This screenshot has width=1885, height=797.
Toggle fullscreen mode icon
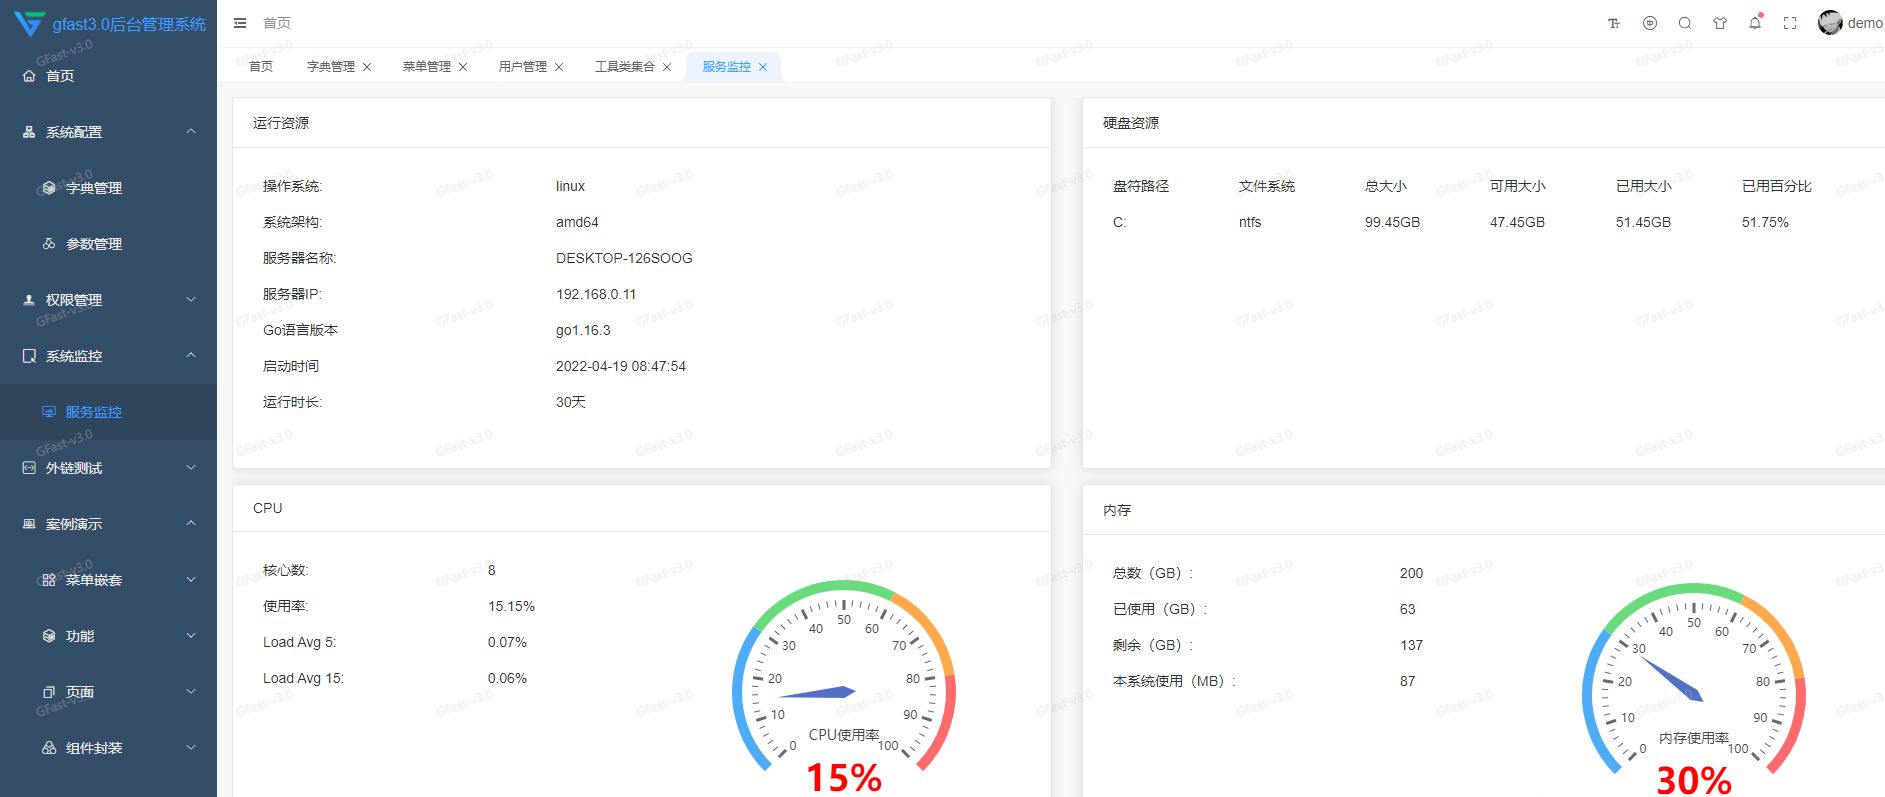[x=1790, y=23]
